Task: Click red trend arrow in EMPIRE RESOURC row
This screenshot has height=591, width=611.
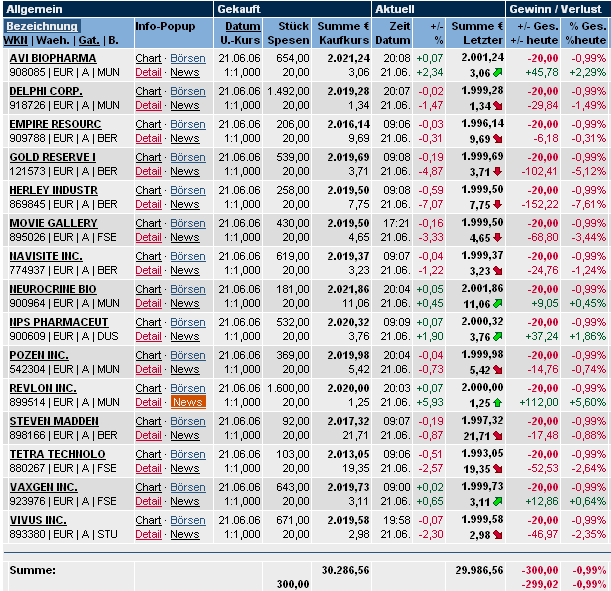Action: click(498, 139)
